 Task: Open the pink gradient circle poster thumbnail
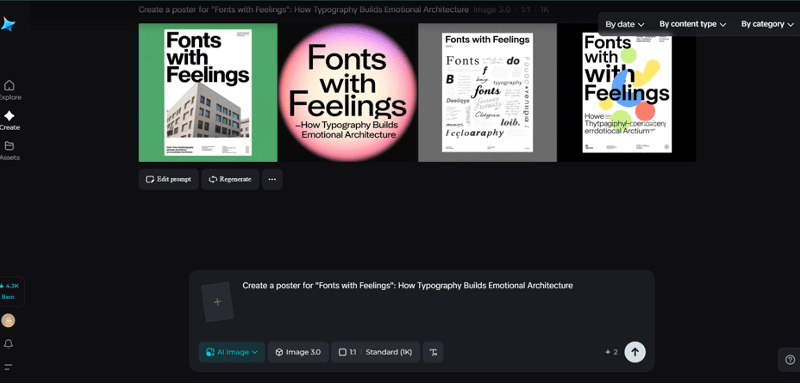point(347,92)
